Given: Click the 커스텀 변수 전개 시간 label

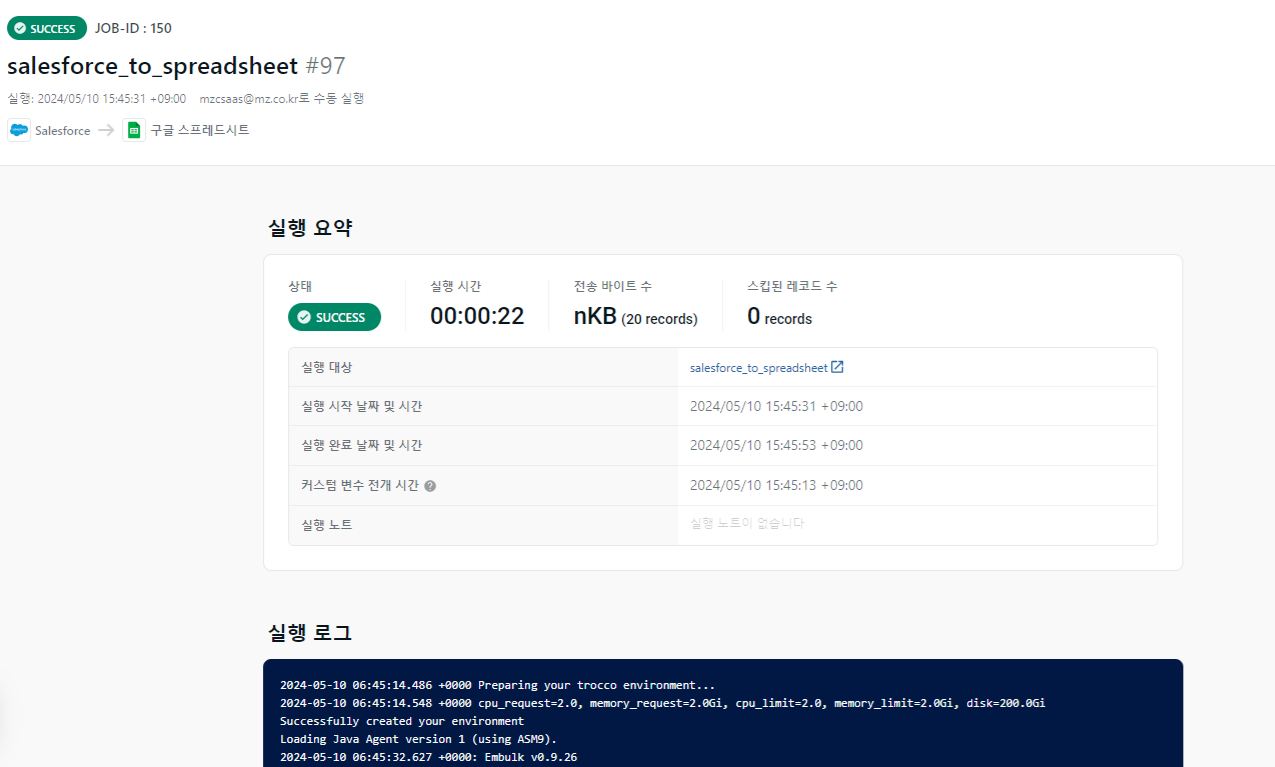Looking at the screenshot, I should pos(360,486).
